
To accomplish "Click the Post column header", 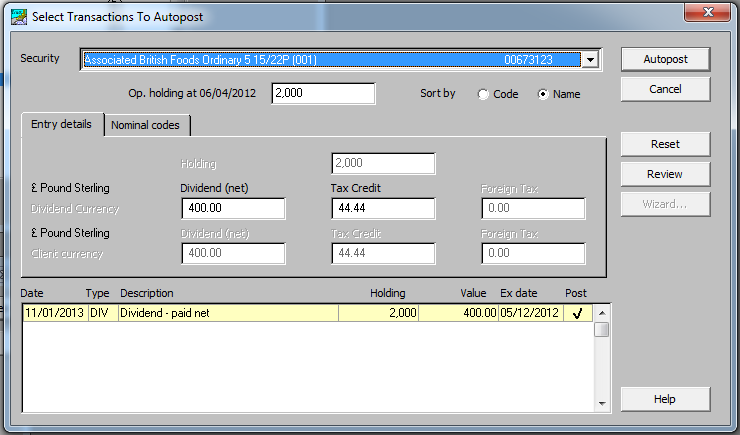I will click(576, 293).
